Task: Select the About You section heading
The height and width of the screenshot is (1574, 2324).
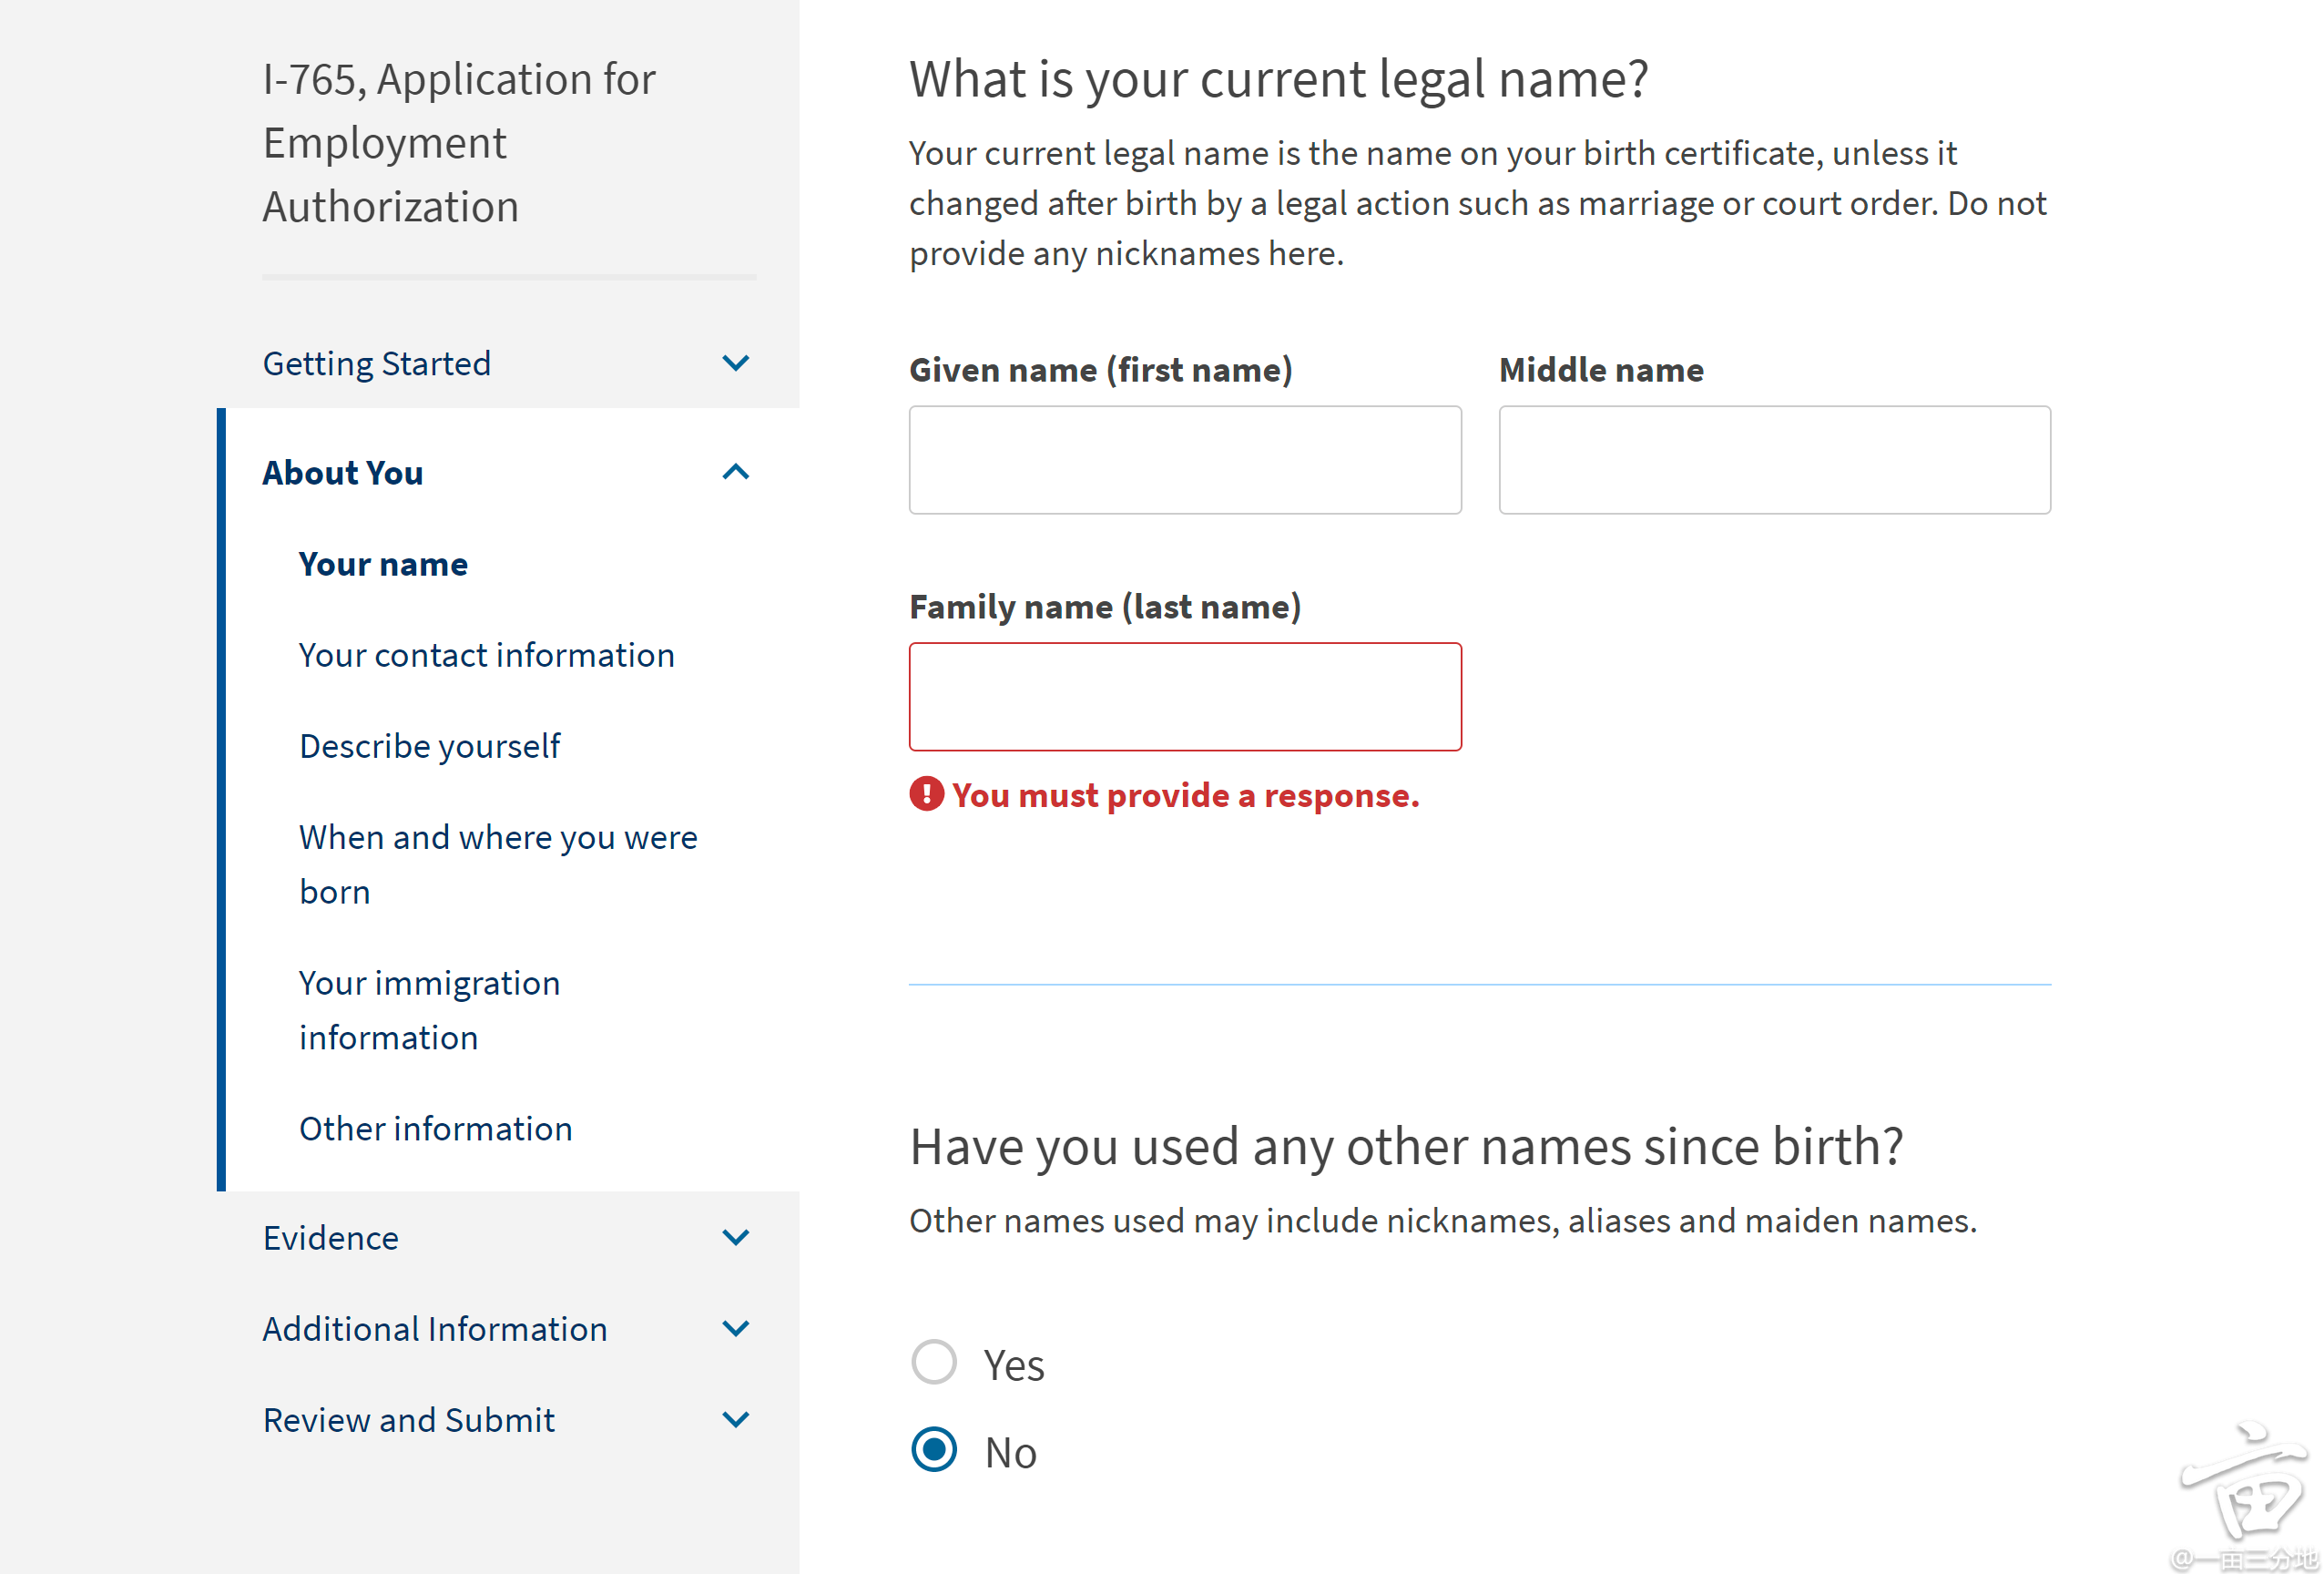Action: (343, 472)
